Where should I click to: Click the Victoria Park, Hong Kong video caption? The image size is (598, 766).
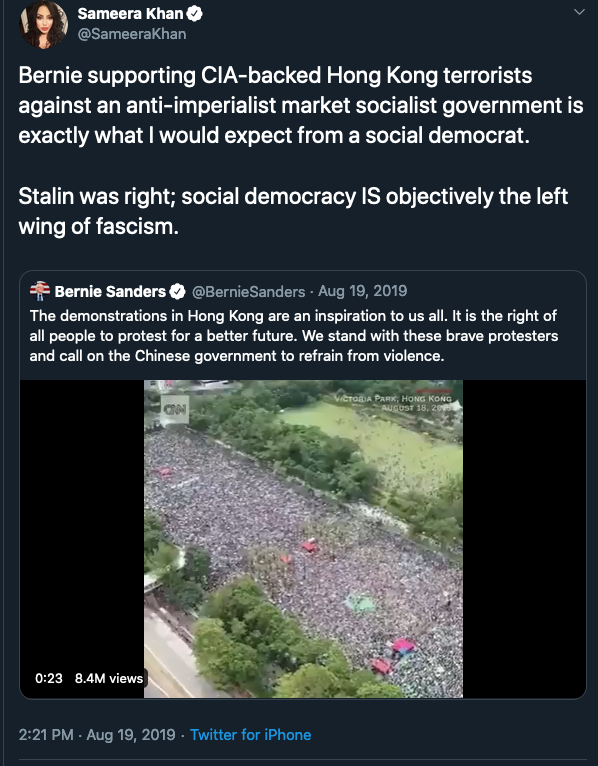(394, 403)
